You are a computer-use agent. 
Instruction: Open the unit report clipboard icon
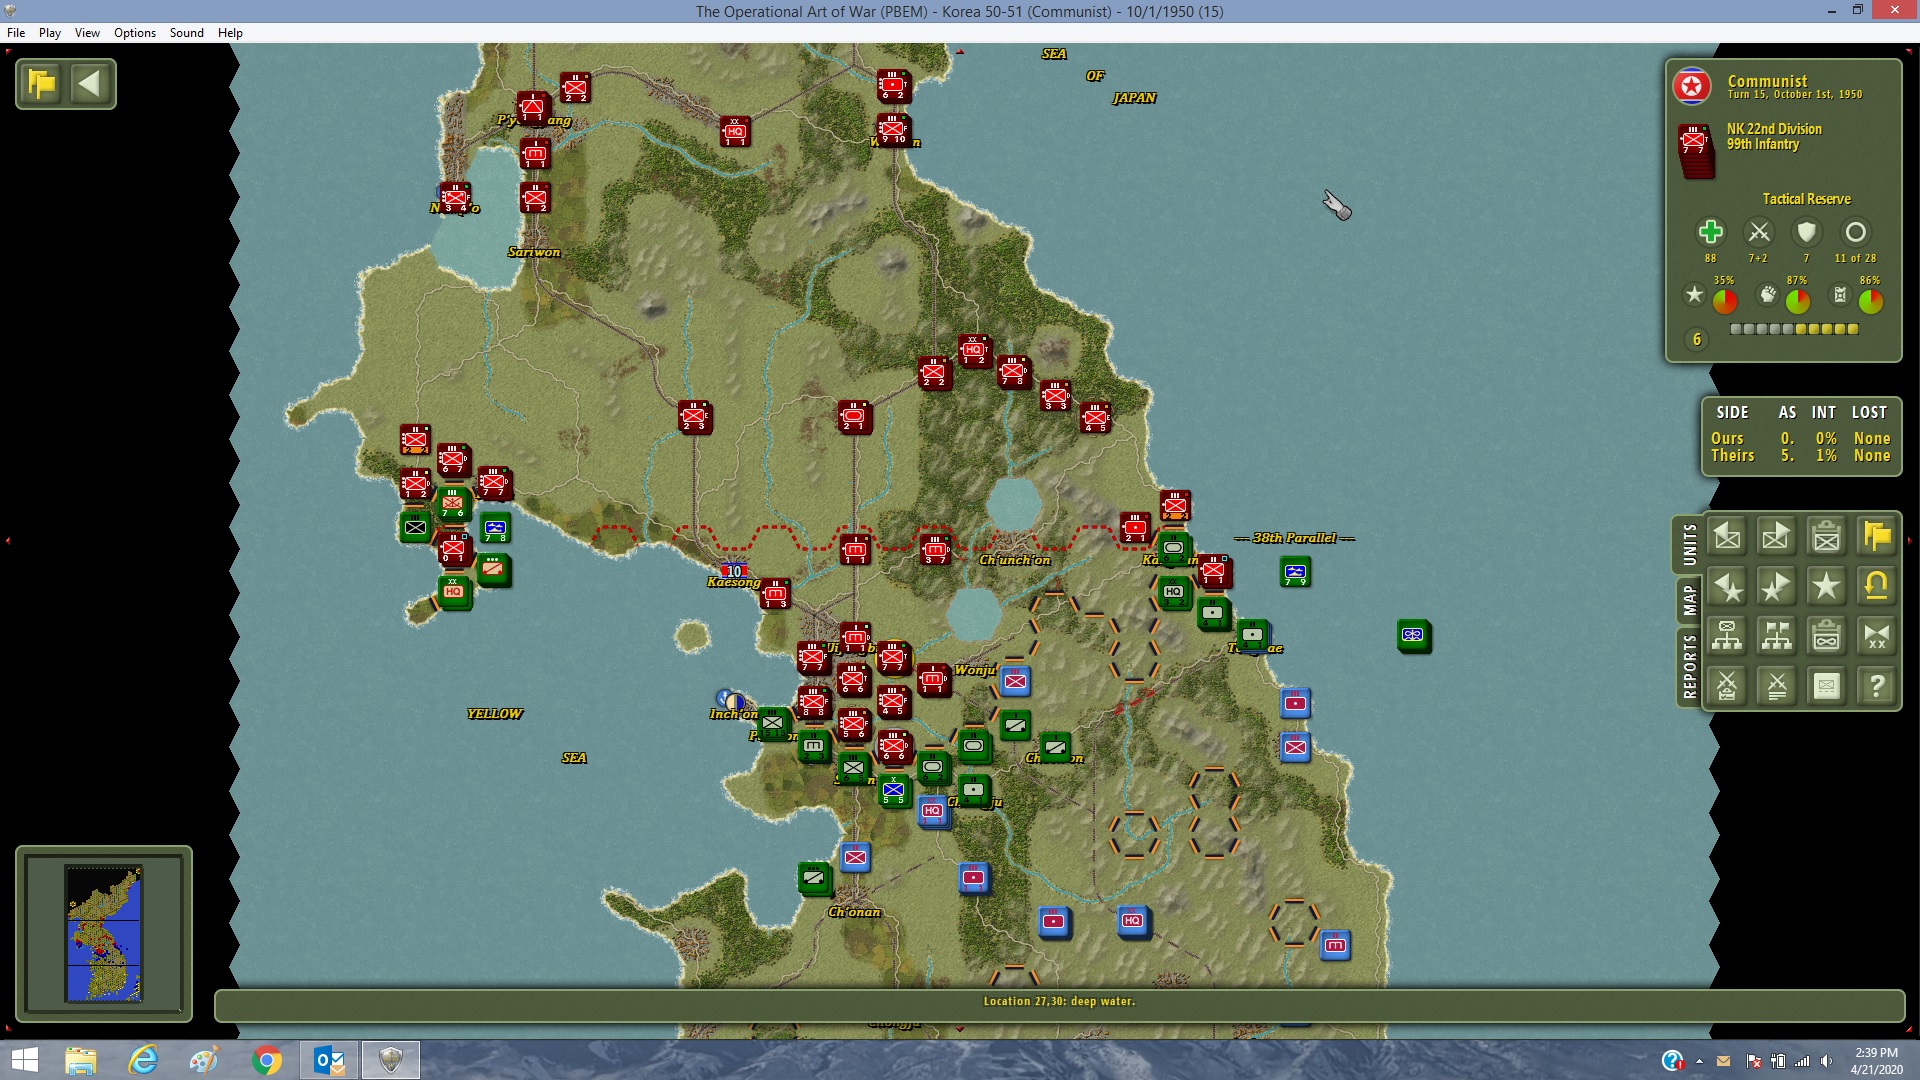click(1826, 537)
